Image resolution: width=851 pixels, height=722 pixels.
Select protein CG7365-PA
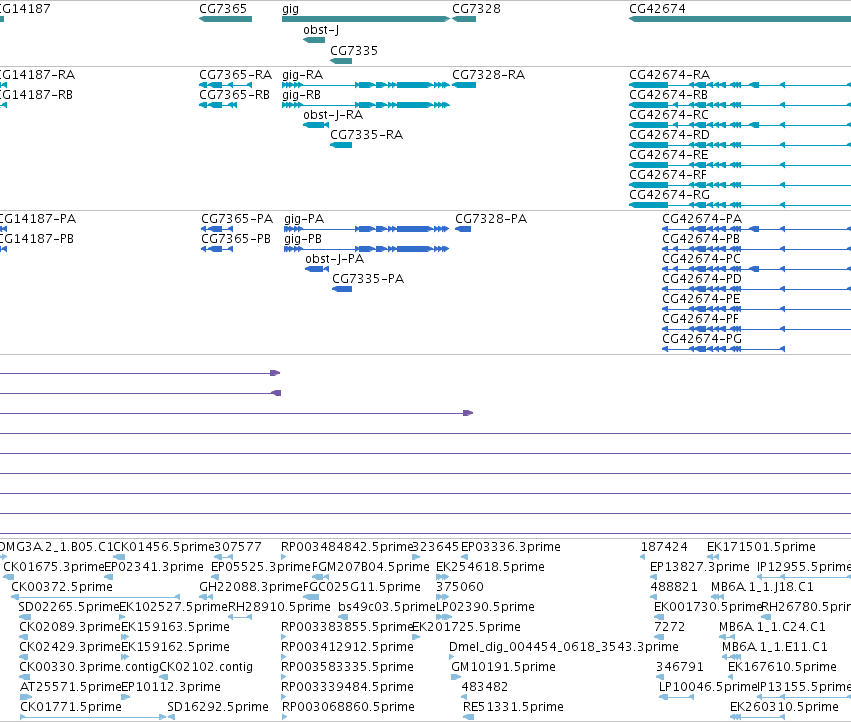coord(217,229)
